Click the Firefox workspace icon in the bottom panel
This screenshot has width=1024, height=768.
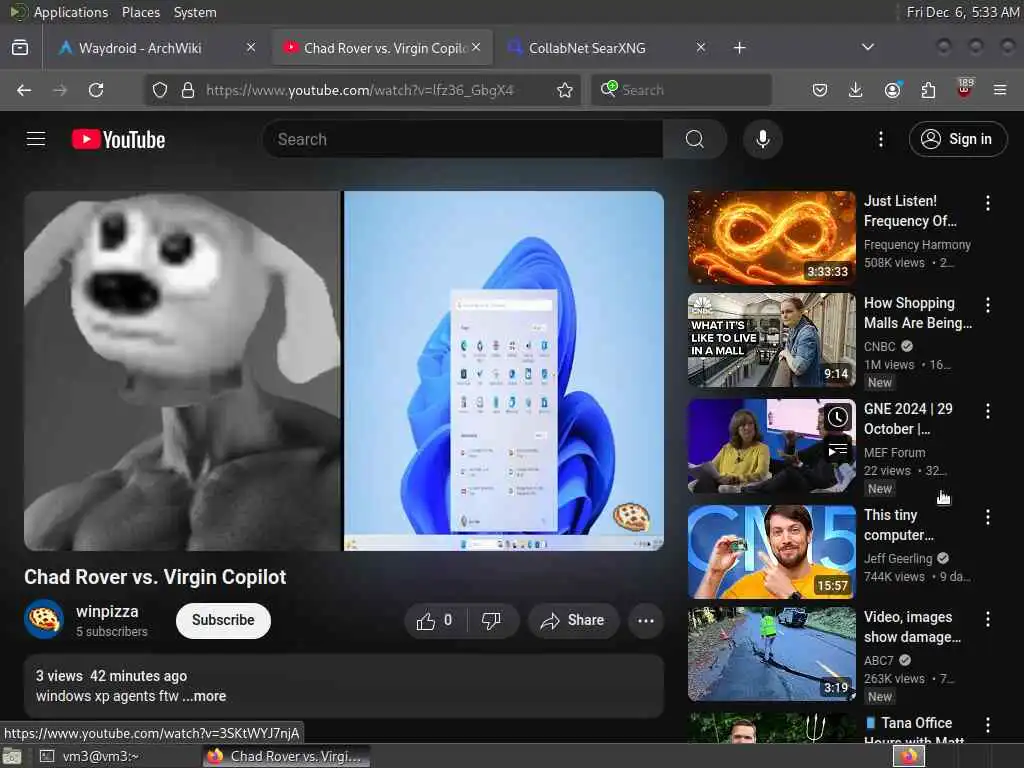click(909, 756)
